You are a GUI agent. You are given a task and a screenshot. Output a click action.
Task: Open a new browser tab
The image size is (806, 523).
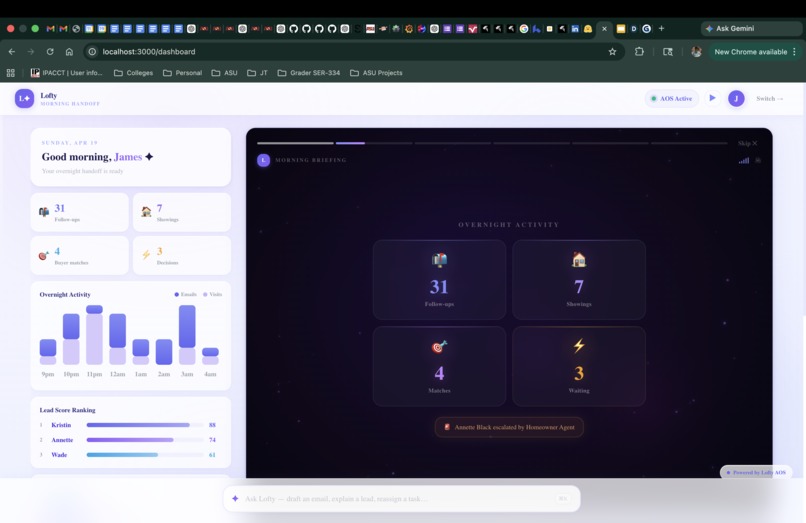coord(662,28)
